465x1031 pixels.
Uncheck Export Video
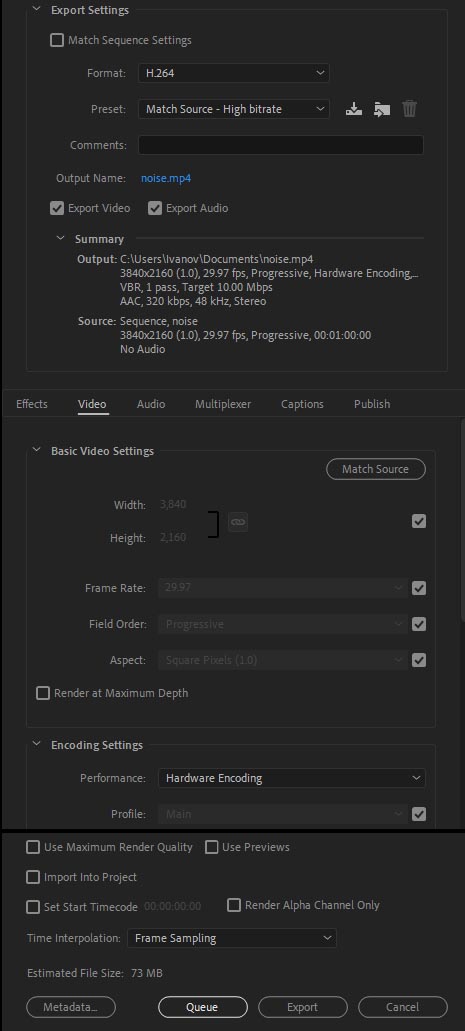click(57, 208)
